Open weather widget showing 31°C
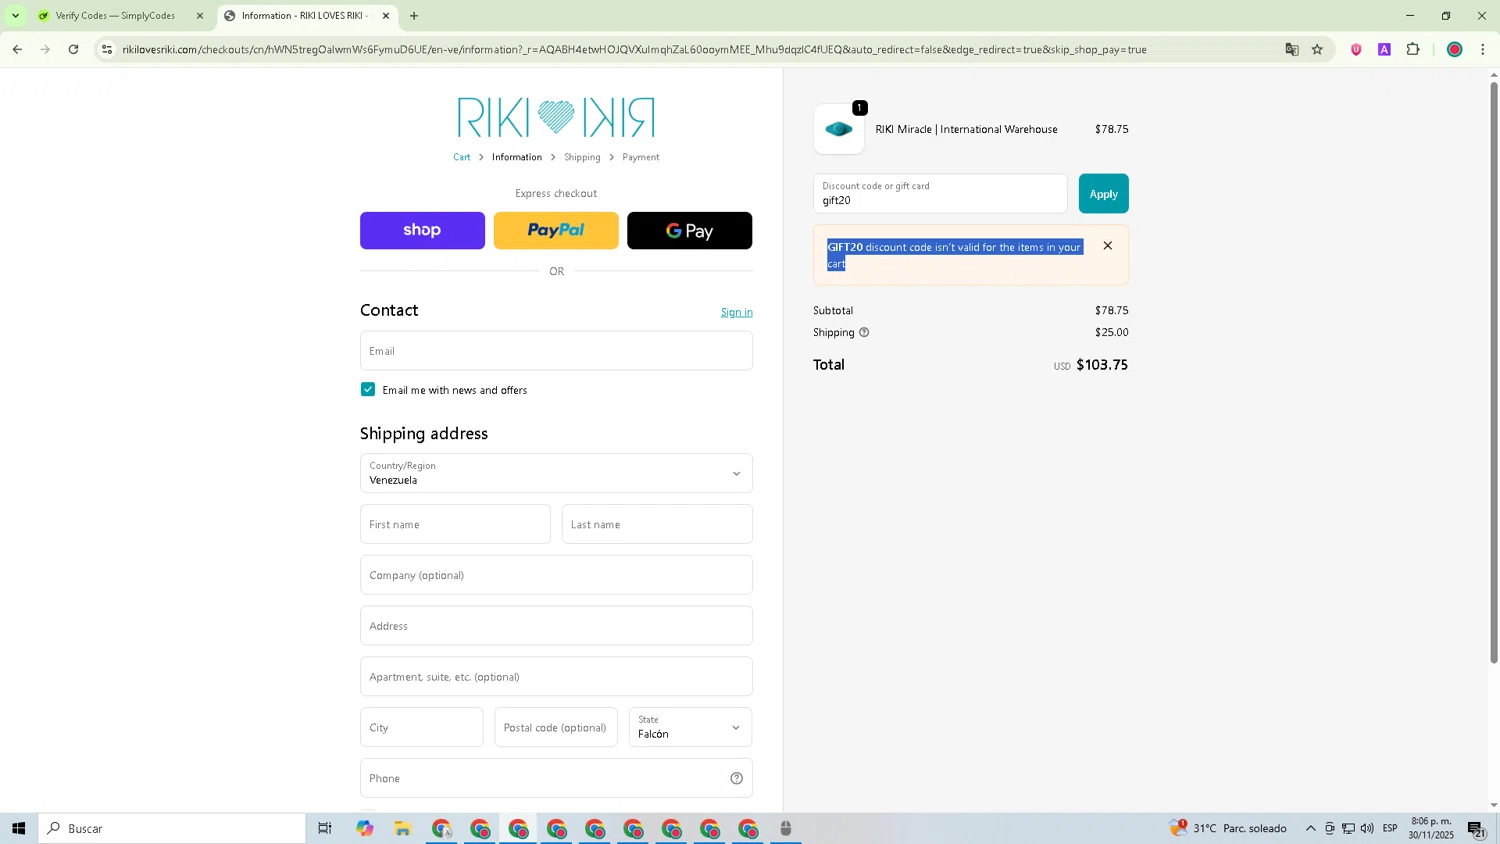The height and width of the screenshot is (844, 1500). (1229, 828)
